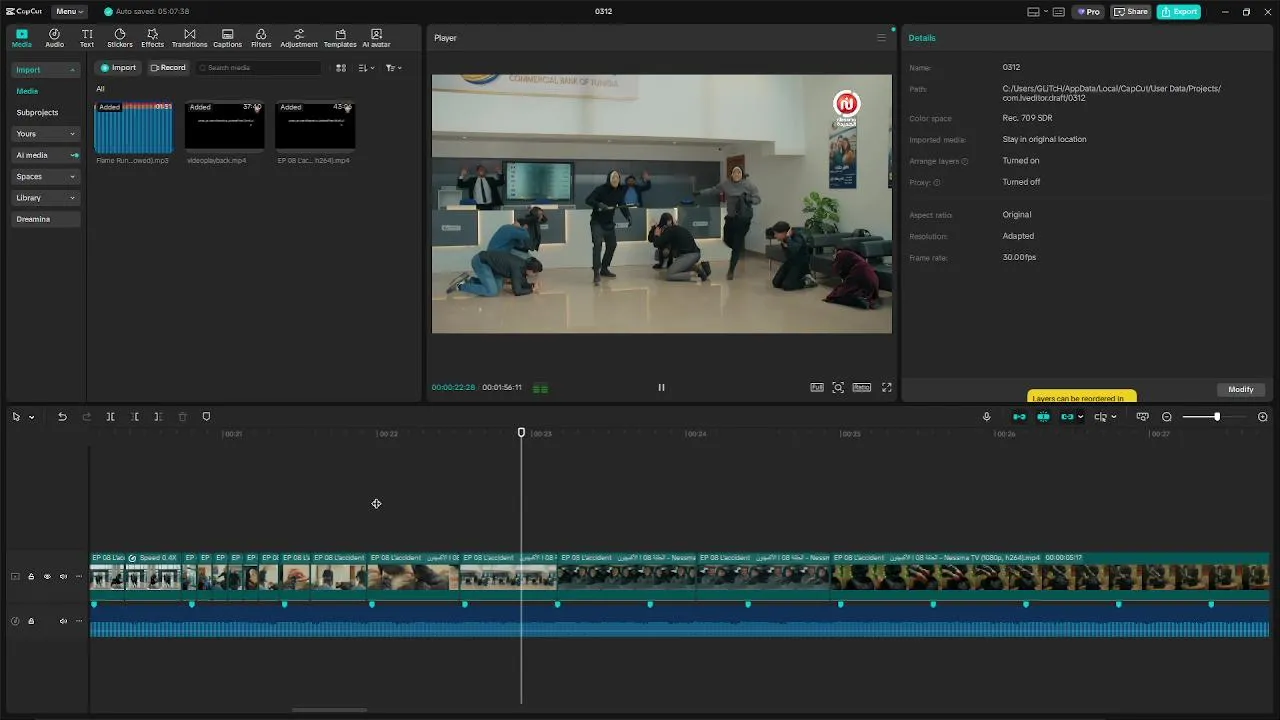This screenshot has width=1280, height=720.
Task: Click the Share button
Action: click(x=1131, y=12)
